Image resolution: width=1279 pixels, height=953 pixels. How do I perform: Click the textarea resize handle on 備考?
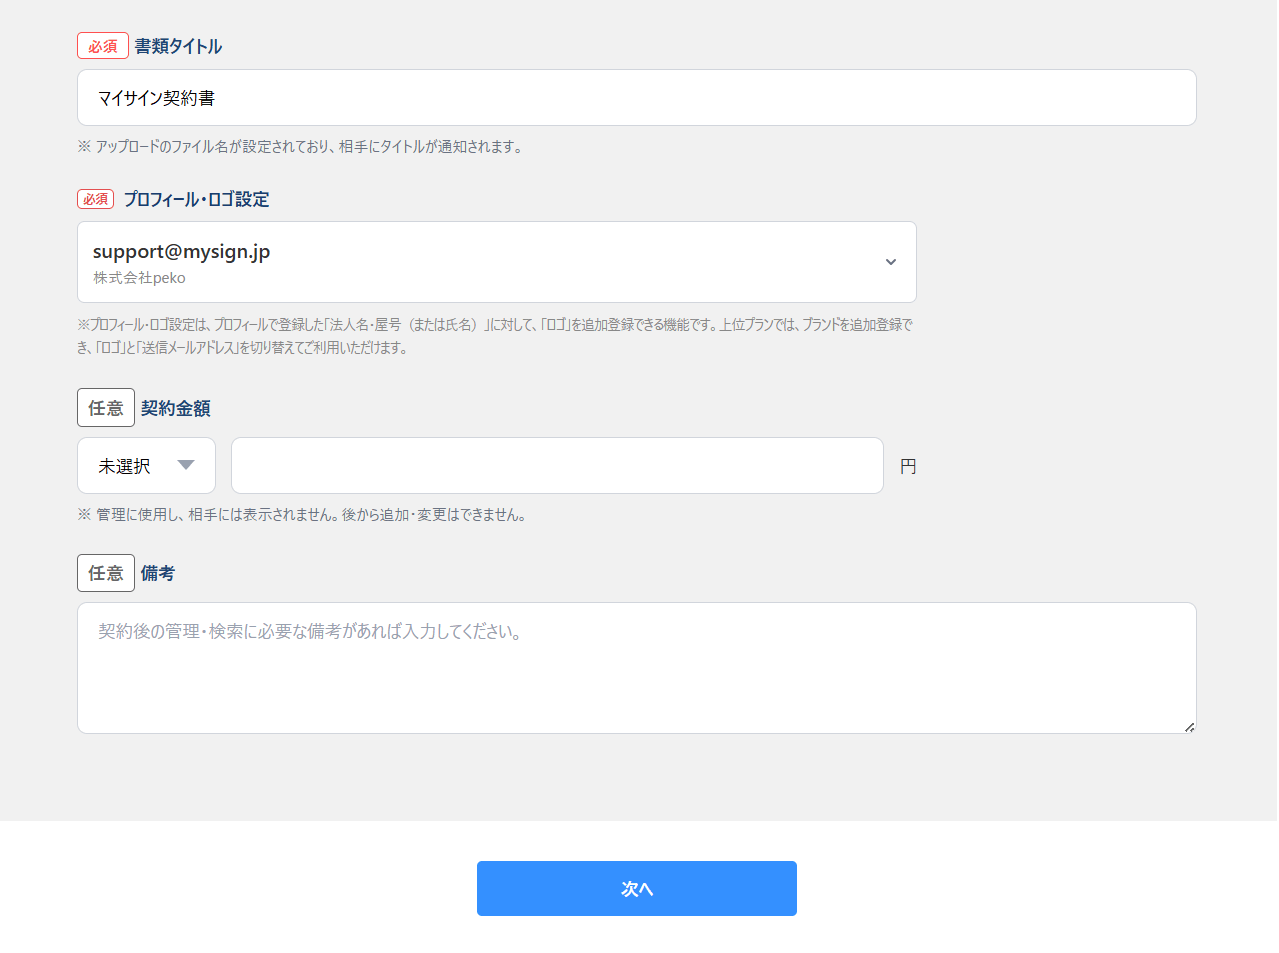[1189, 729]
